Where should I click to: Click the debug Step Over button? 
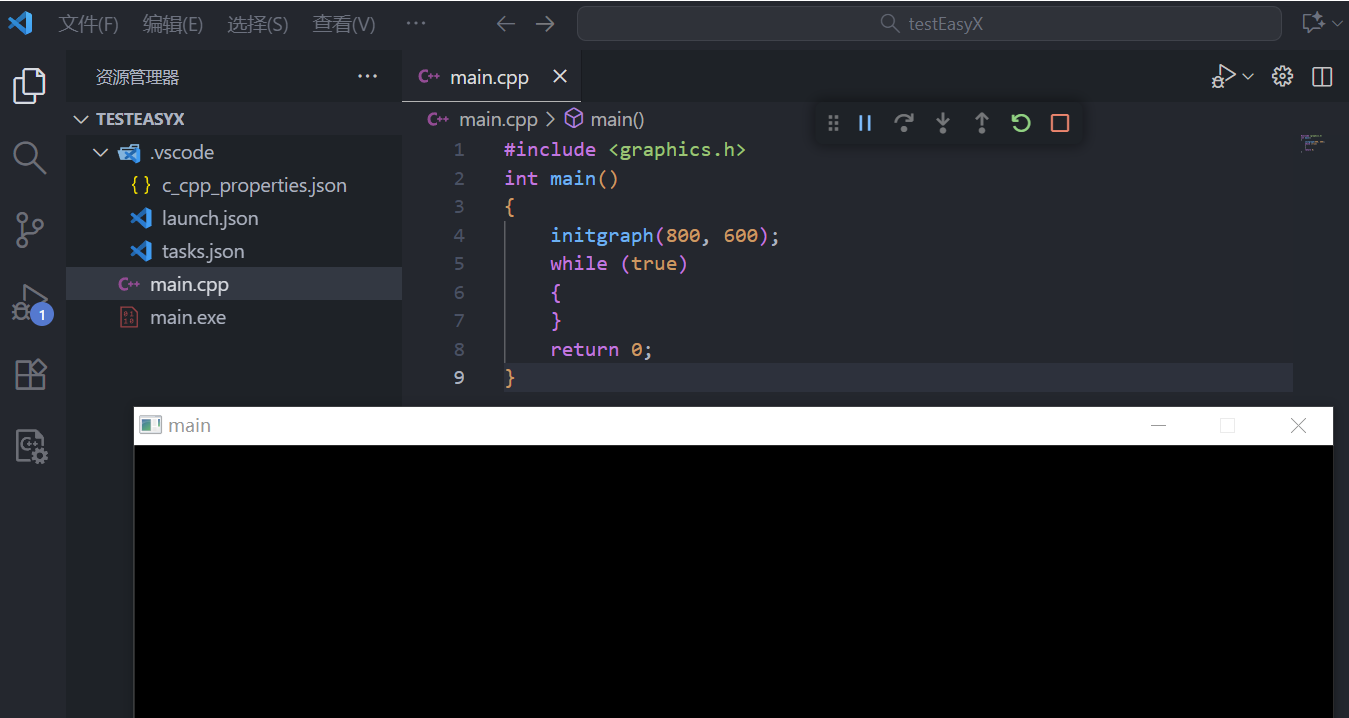point(904,123)
